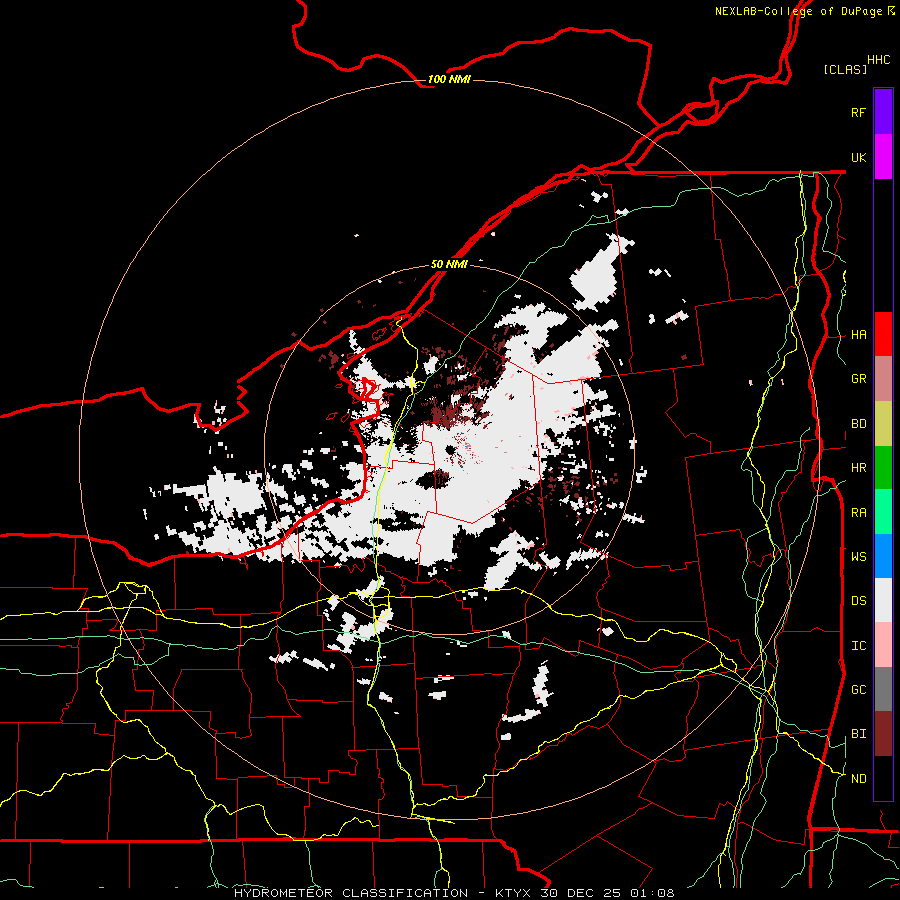Click the HR legend label
Viewport: 900px width, 900px height.
[x=858, y=468]
